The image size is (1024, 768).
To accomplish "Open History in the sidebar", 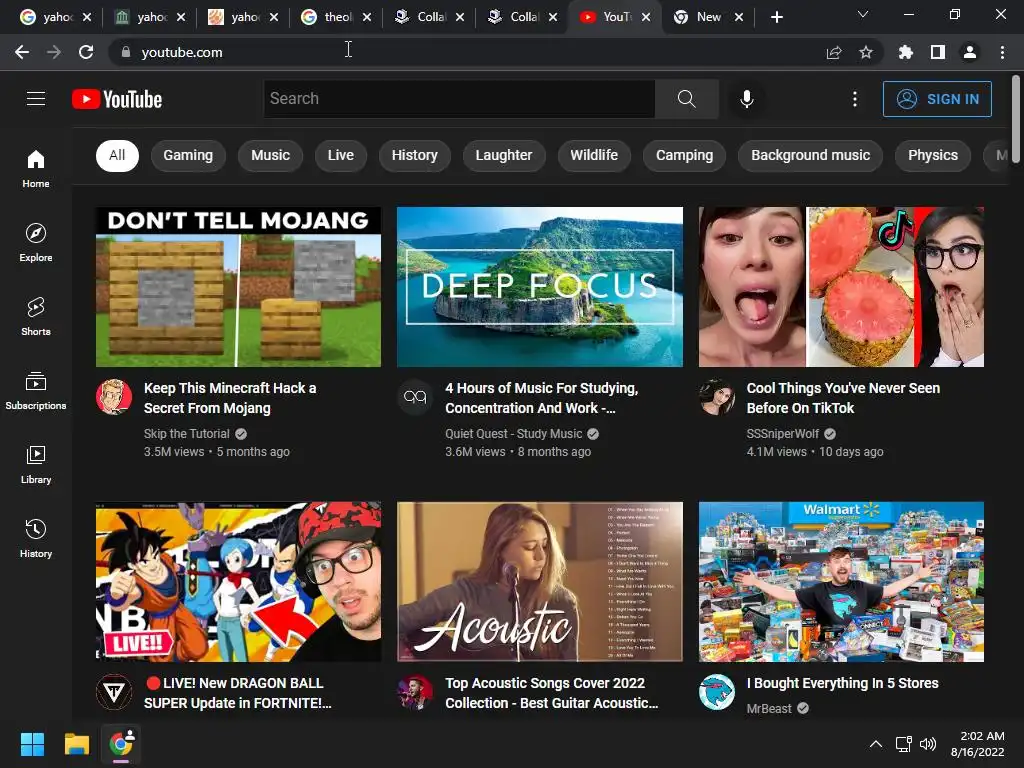I will pos(36,538).
